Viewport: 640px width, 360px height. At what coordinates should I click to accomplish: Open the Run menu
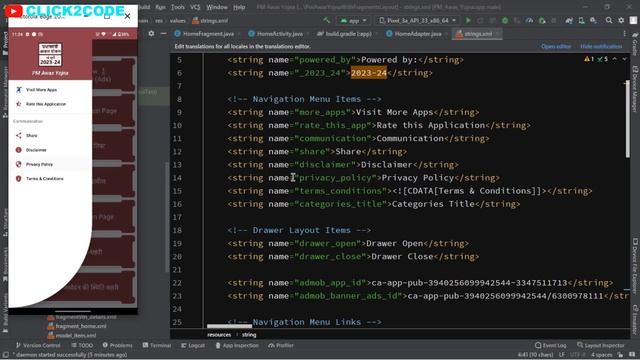click(x=160, y=7)
